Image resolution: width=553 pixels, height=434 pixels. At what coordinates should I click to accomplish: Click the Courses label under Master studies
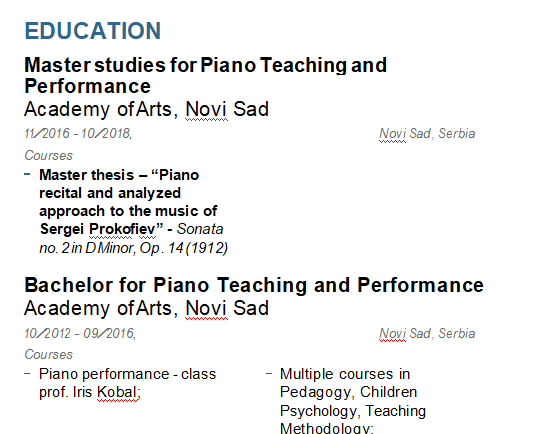(49, 155)
